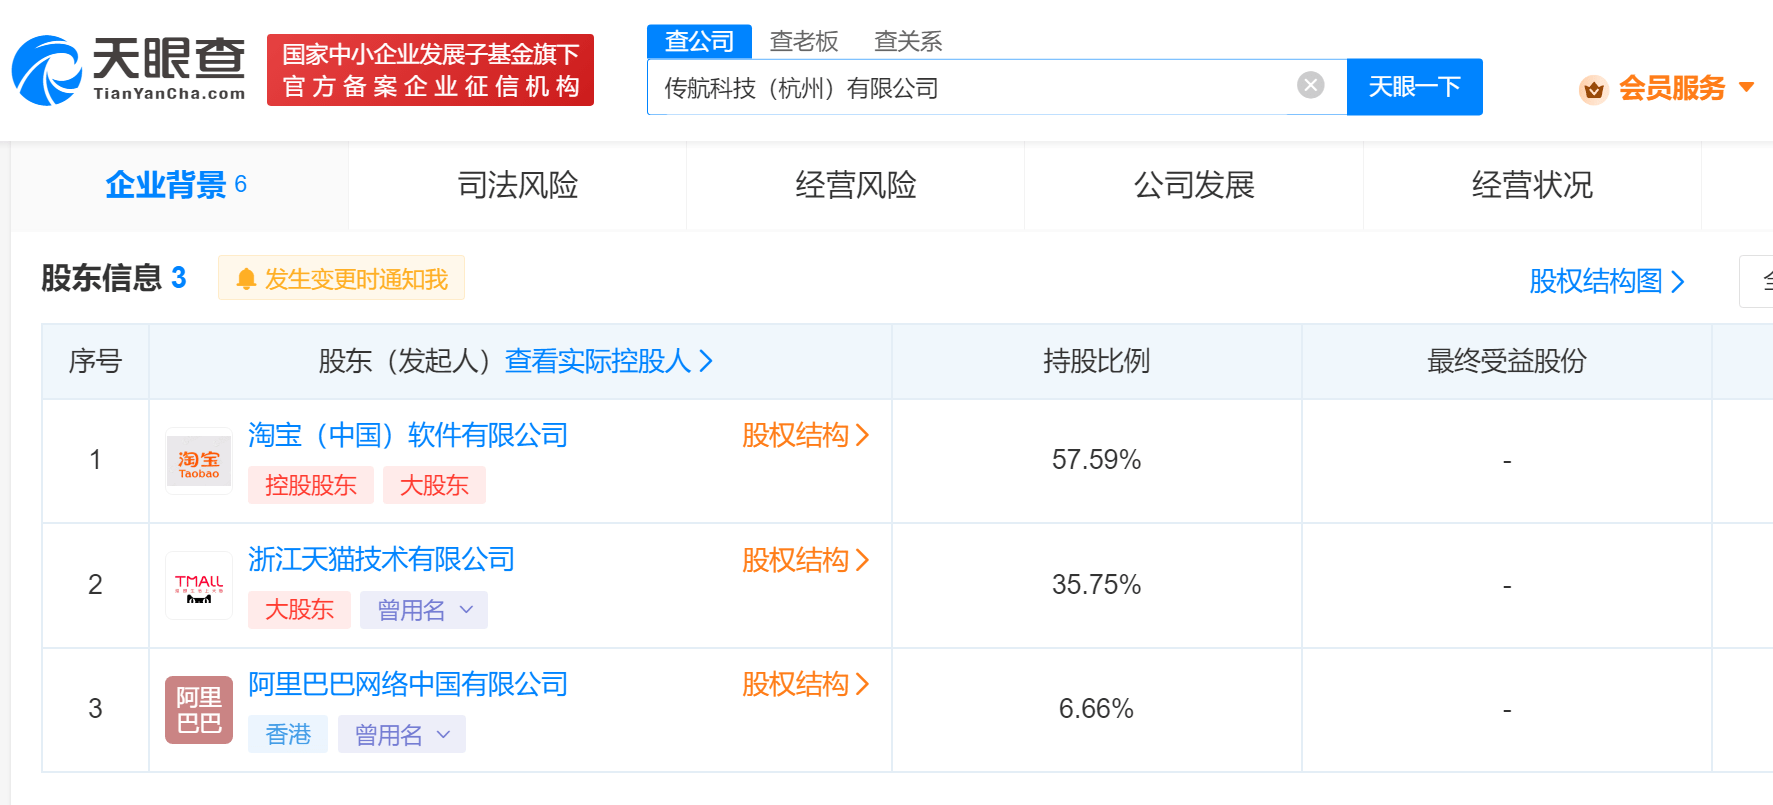Switch to the 查老板 search tab
This screenshot has height=805, width=1773.
(804, 42)
